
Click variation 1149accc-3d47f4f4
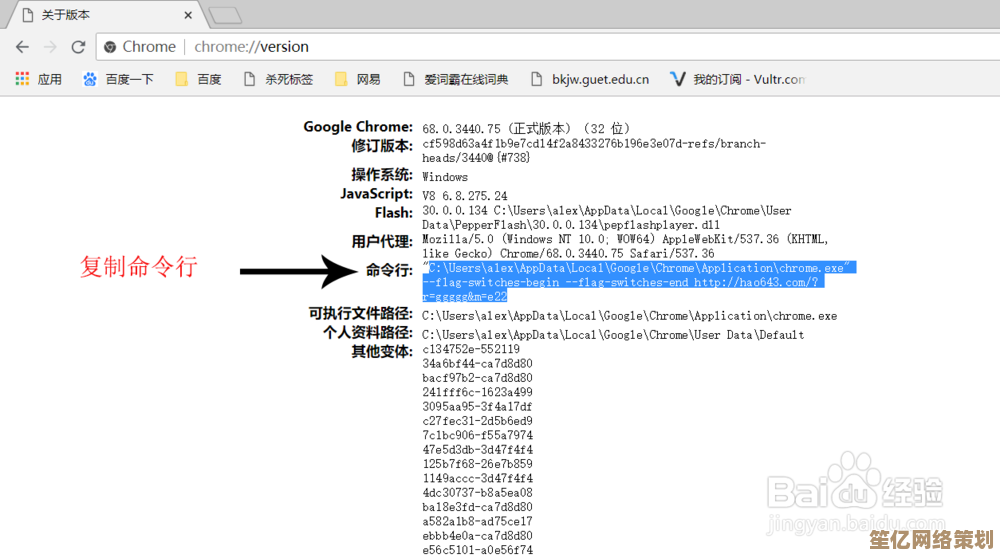[x=477, y=478]
